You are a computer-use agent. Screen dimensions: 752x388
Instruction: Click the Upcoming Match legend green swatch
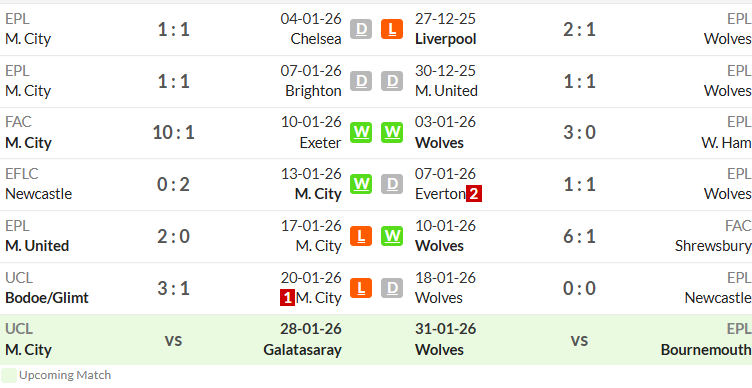pos(9,376)
